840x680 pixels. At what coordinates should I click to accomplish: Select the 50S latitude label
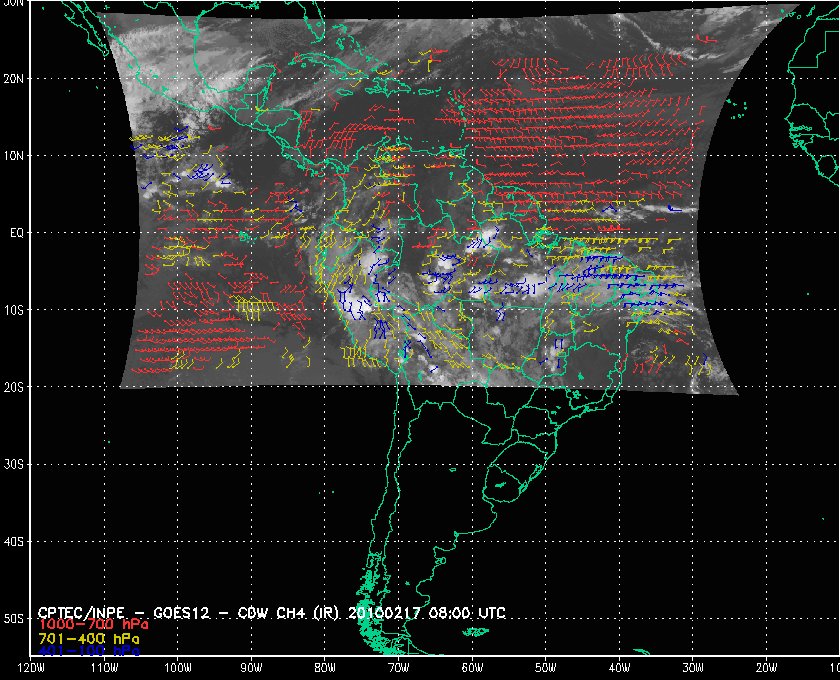[x=13, y=619]
